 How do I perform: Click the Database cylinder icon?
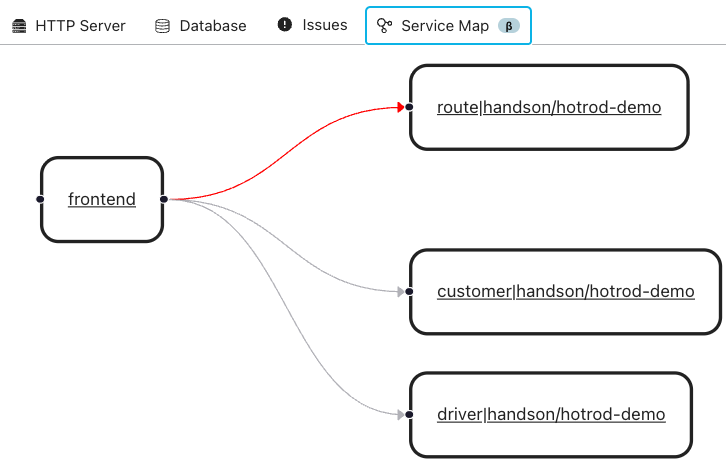point(162,26)
